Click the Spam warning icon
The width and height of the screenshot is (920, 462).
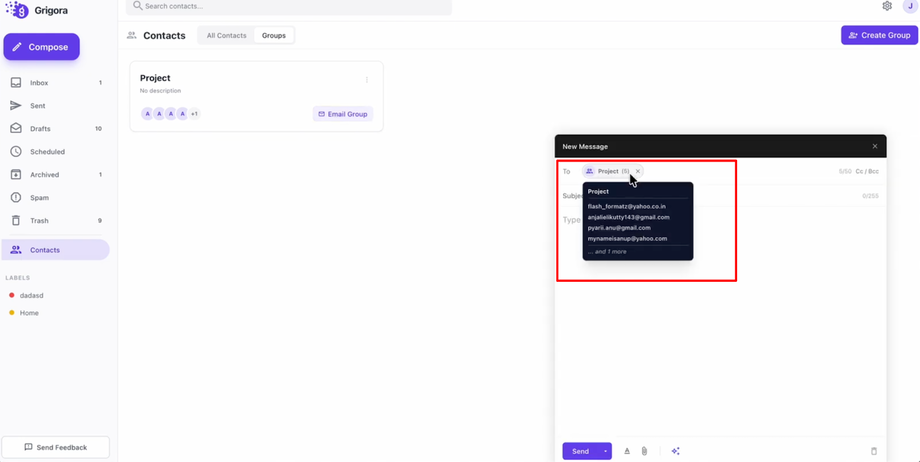coord(16,198)
